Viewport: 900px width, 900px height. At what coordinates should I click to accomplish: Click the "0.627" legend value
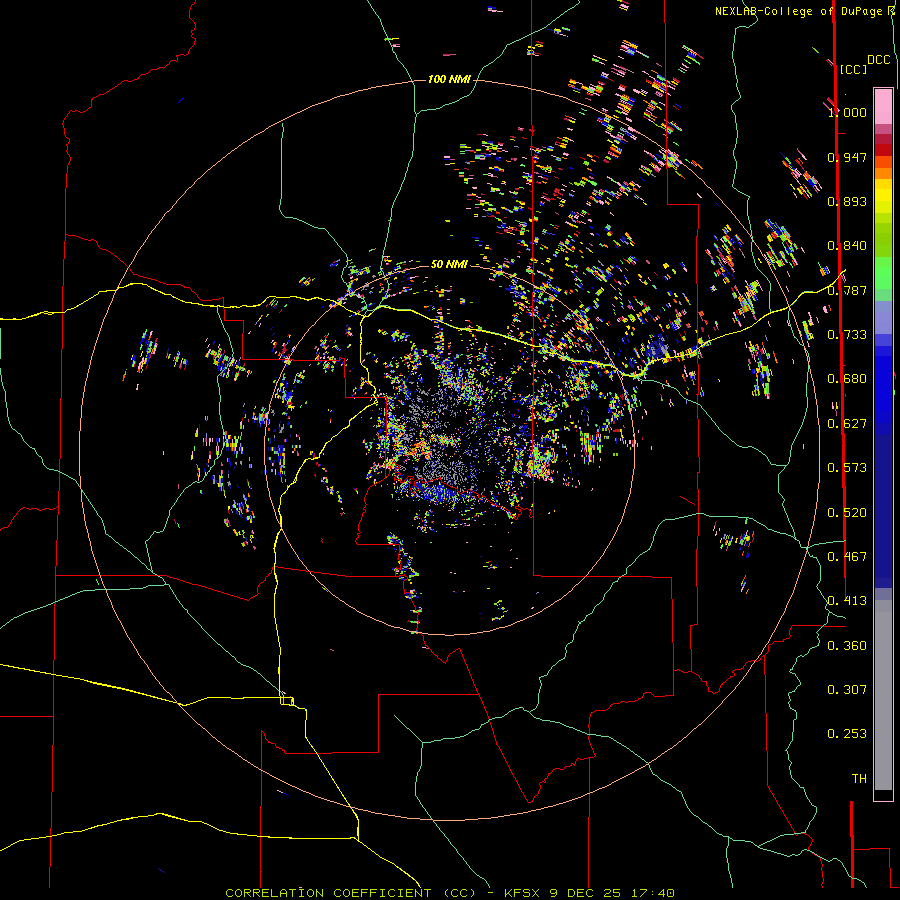(x=847, y=424)
